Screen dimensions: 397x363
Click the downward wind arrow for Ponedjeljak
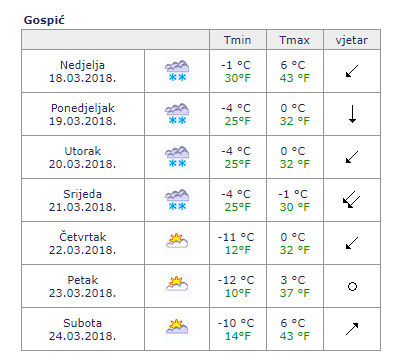(x=352, y=114)
